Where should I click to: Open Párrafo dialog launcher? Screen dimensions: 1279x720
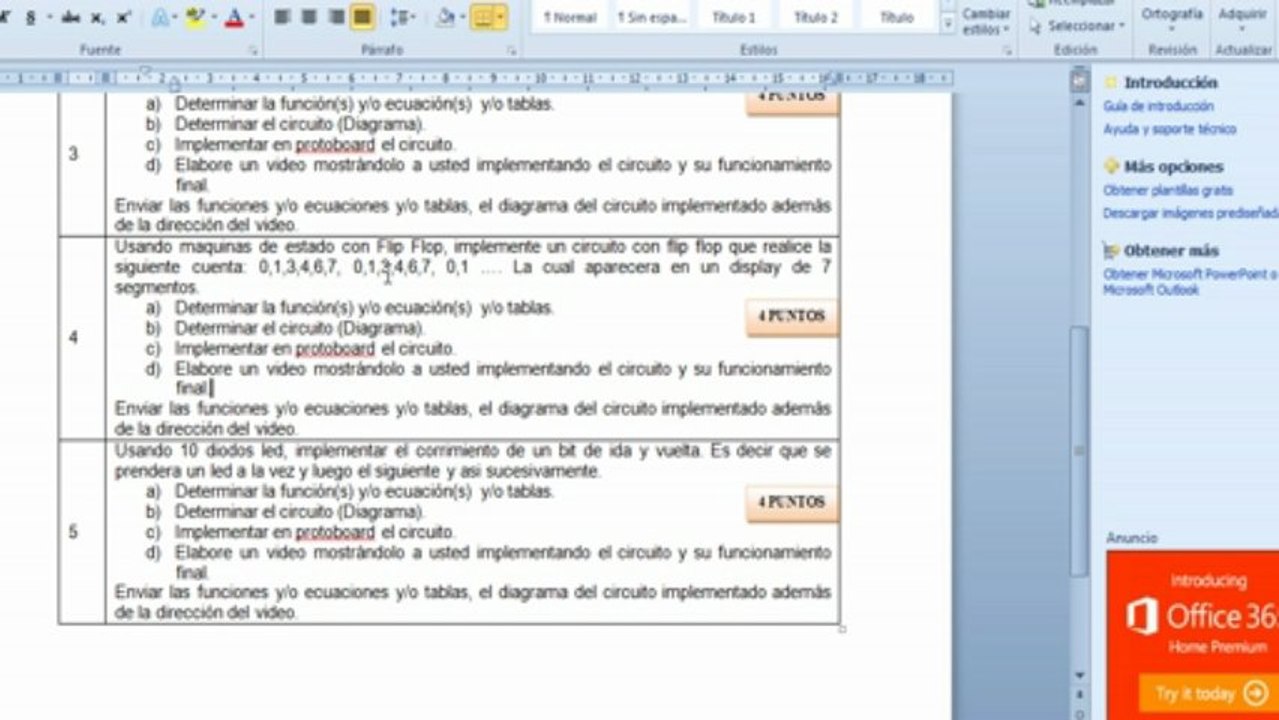(x=512, y=49)
